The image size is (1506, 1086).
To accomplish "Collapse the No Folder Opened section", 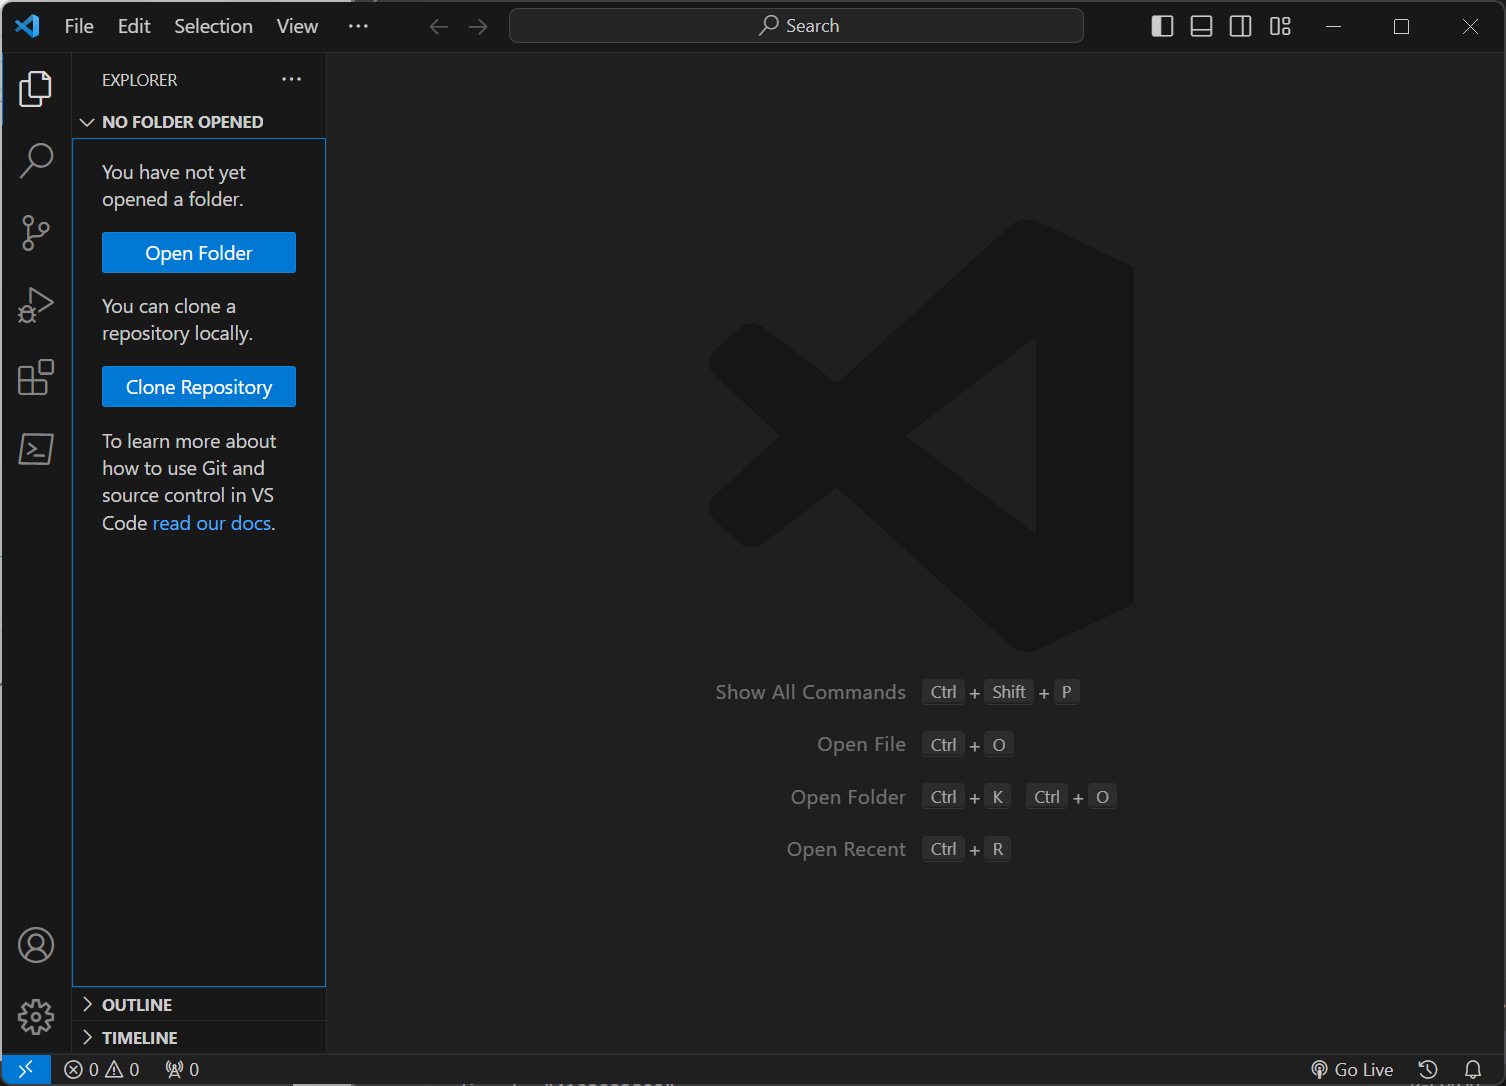I will 199,122.
